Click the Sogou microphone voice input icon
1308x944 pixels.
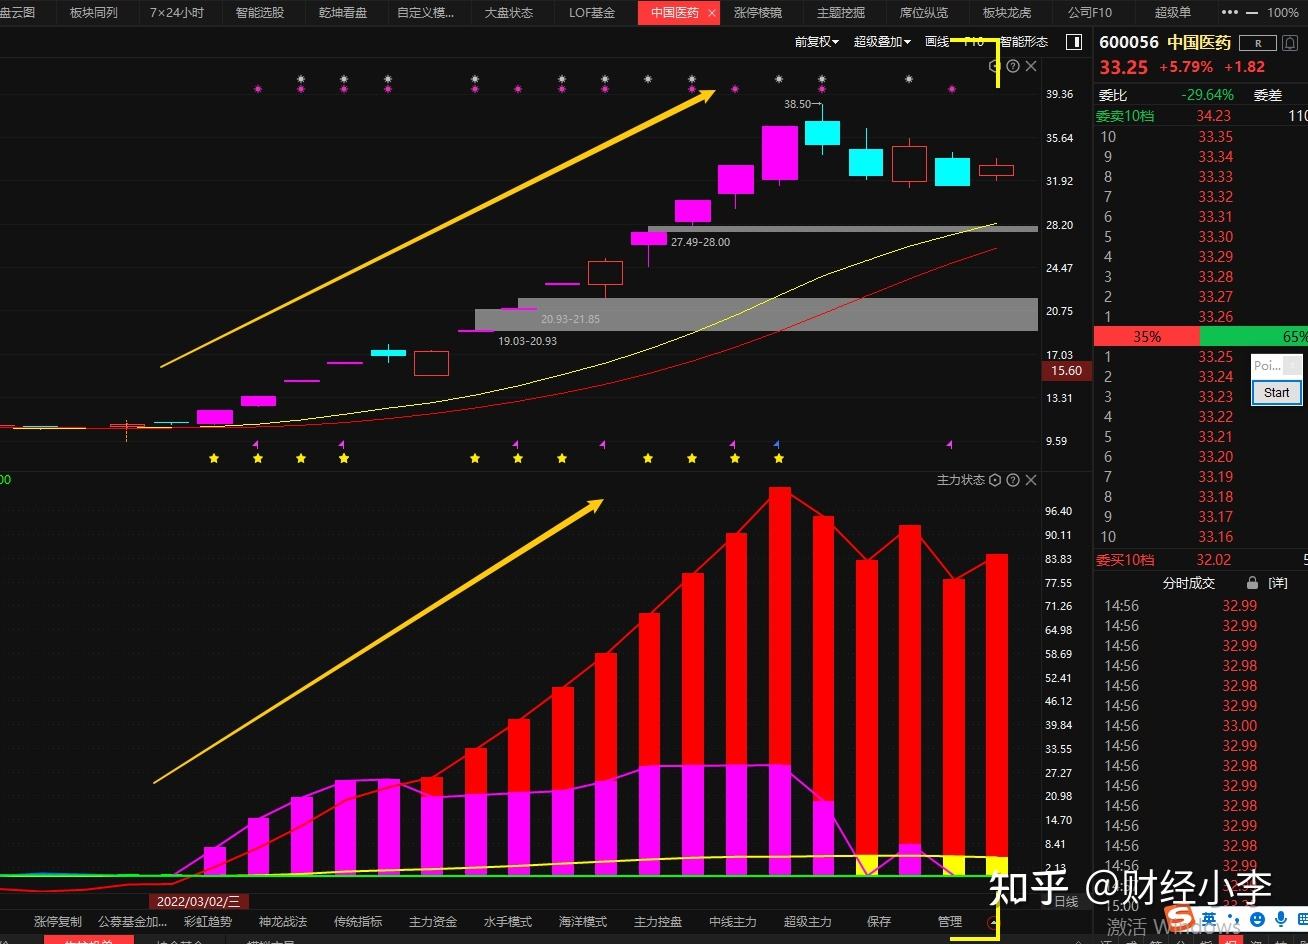[1280, 918]
